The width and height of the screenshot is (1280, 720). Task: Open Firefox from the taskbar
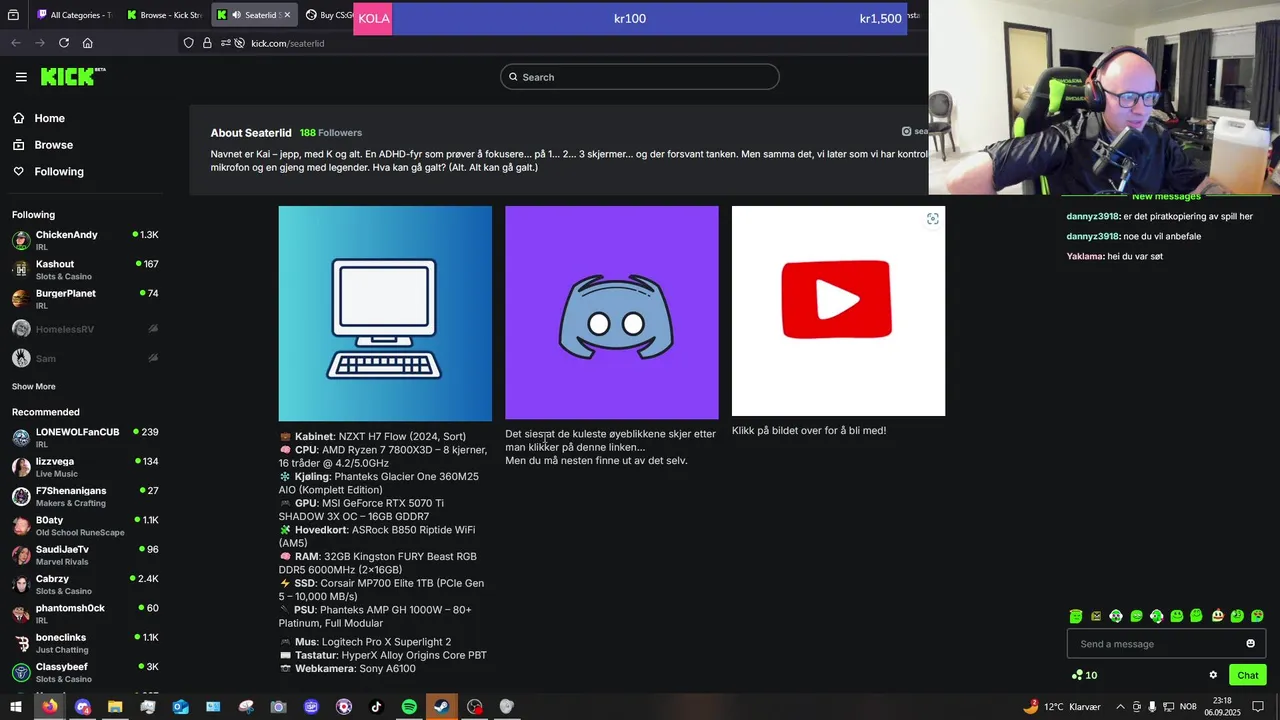coord(49,706)
